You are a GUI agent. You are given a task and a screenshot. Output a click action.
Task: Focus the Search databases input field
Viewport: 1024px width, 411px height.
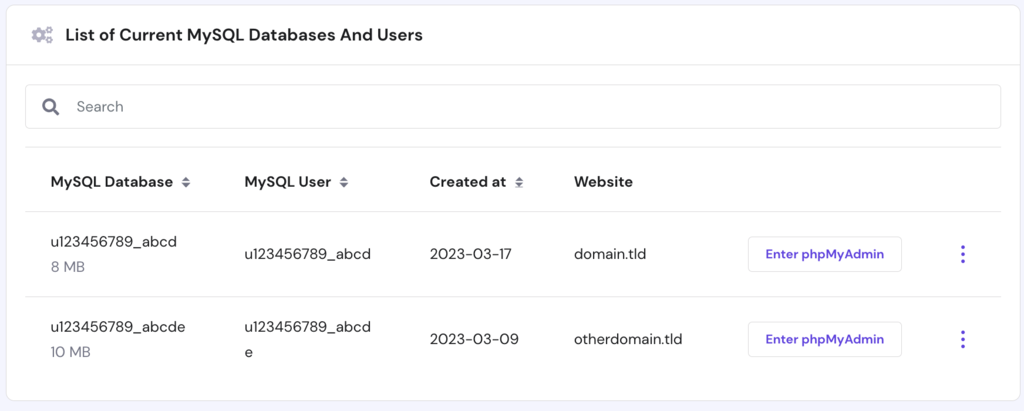530,106
